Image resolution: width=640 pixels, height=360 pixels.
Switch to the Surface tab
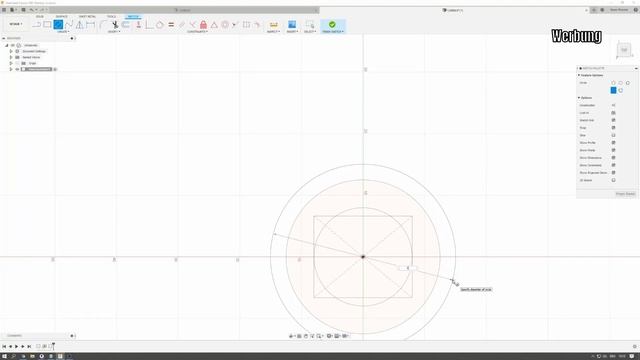[62, 17]
